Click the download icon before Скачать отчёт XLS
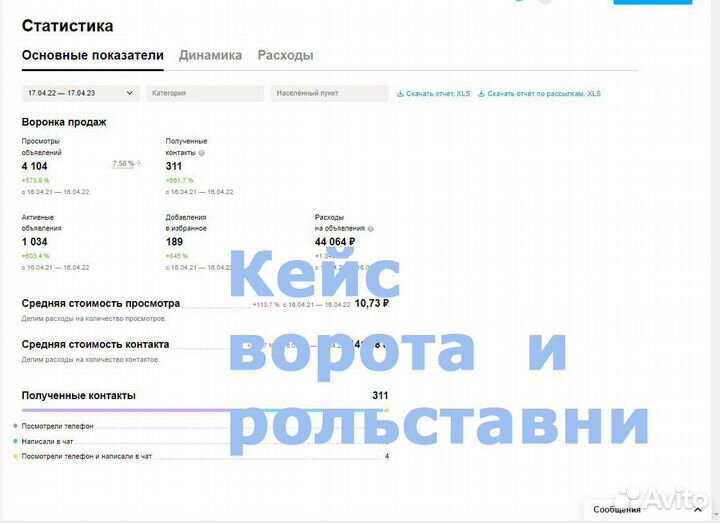Viewport: 720px width, 524px height. tap(400, 94)
